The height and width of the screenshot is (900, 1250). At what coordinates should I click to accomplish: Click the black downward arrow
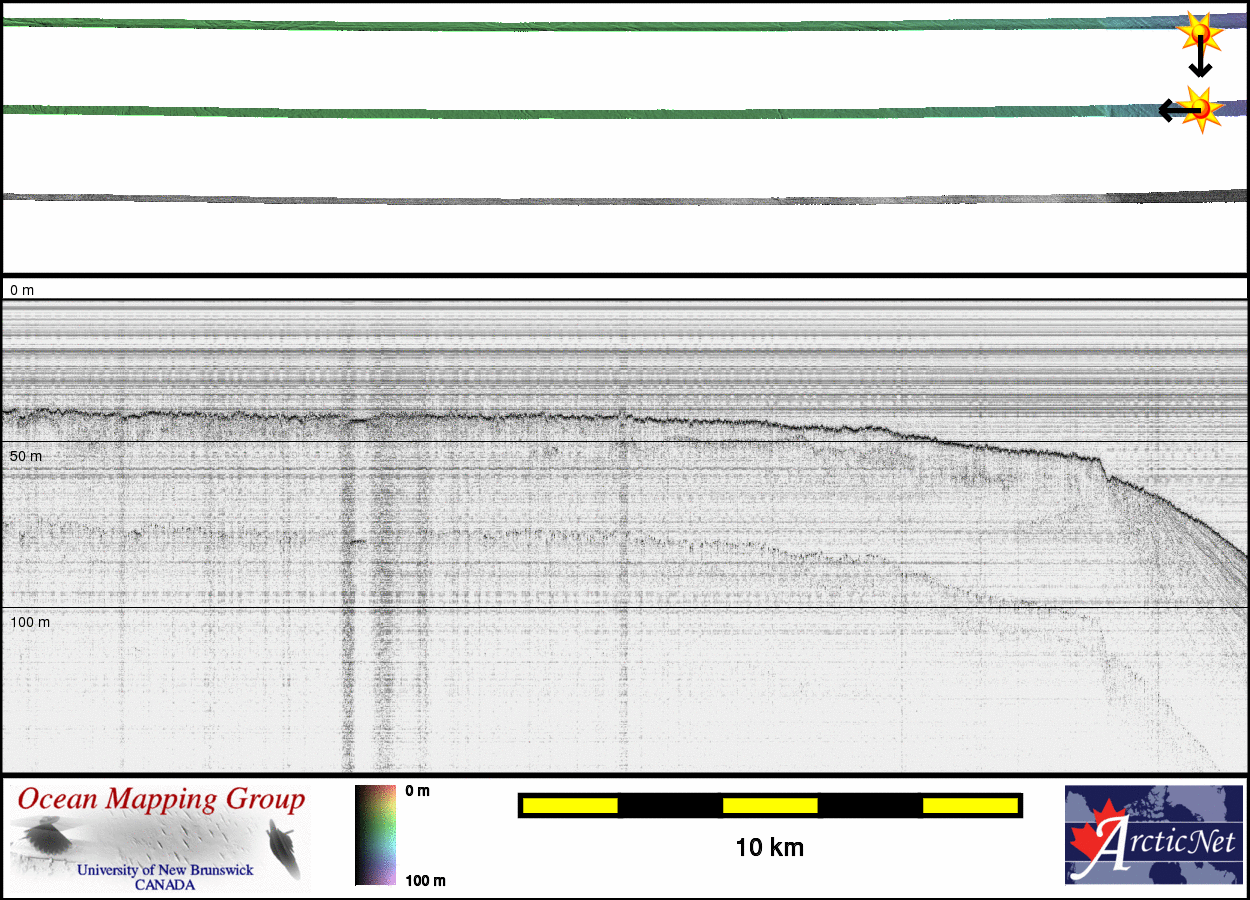tap(1200, 62)
